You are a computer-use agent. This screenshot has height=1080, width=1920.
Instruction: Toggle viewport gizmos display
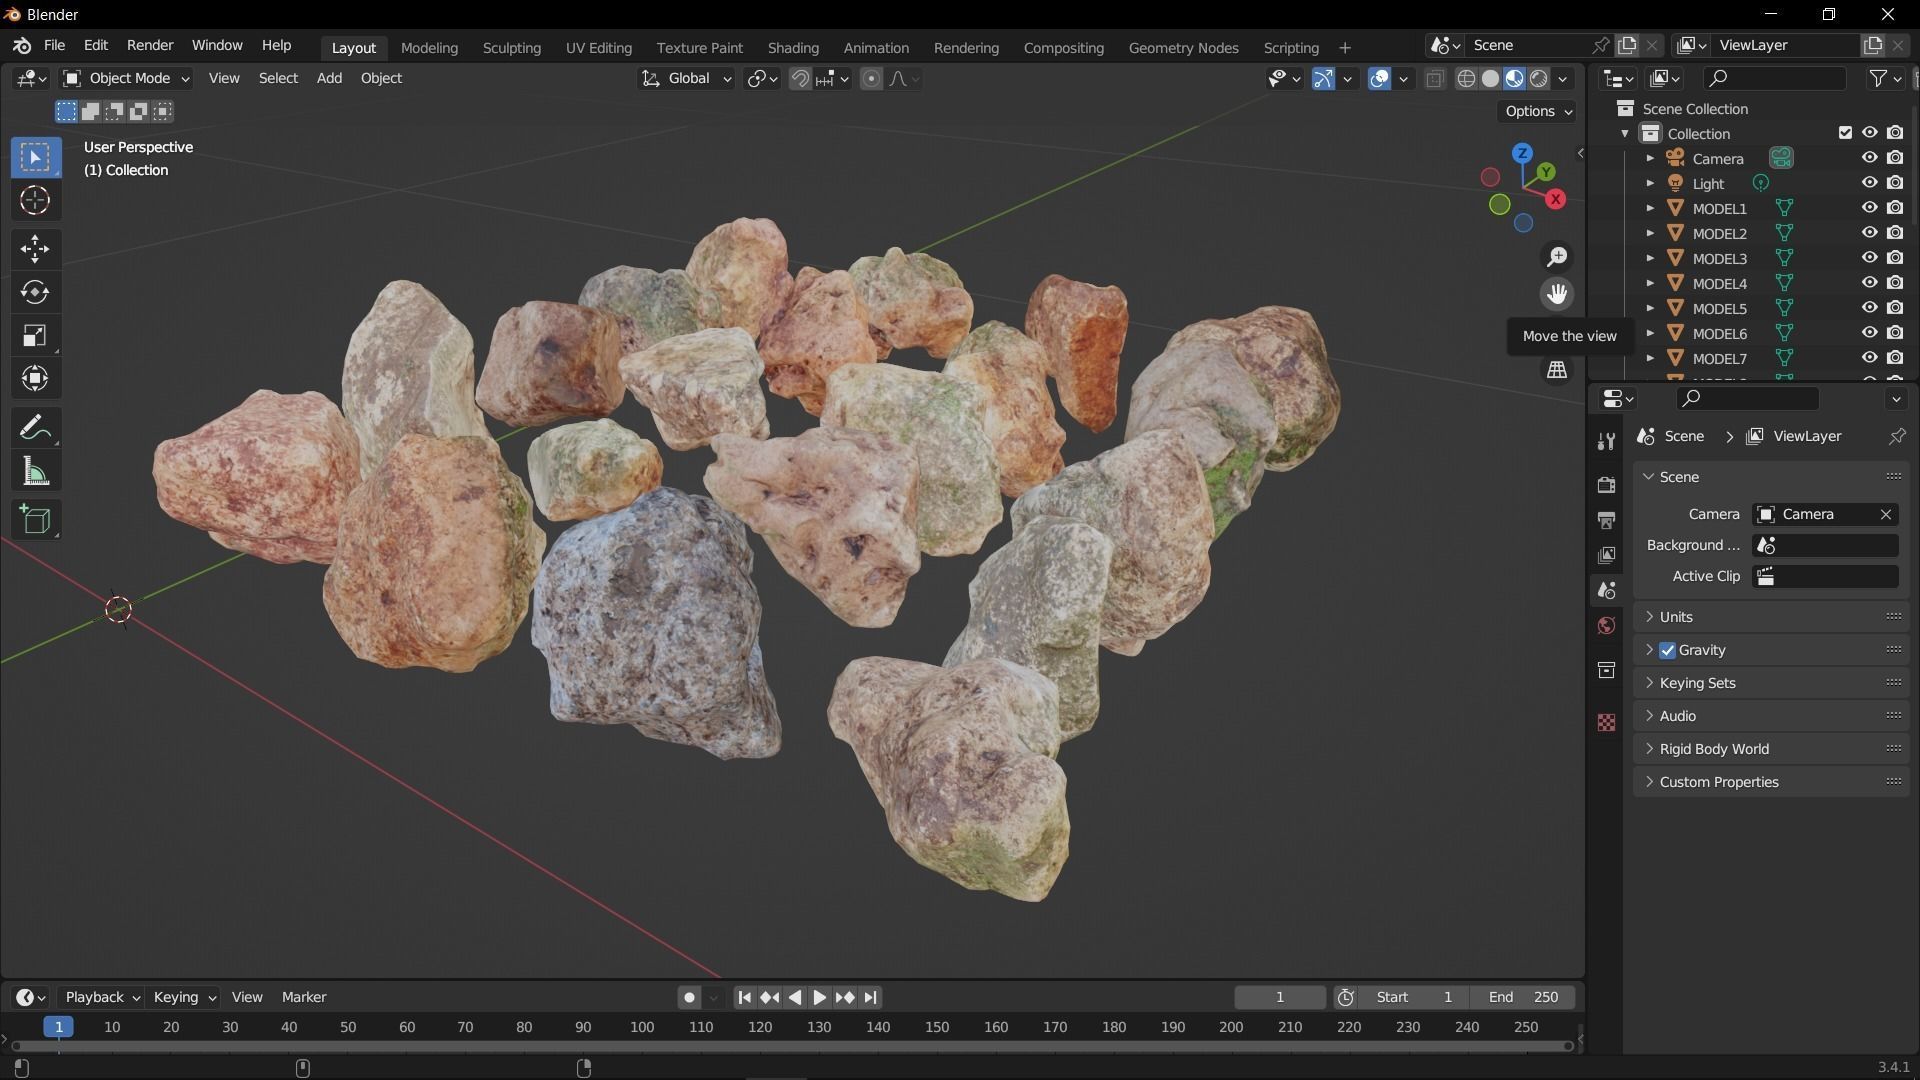(x=1323, y=79)
